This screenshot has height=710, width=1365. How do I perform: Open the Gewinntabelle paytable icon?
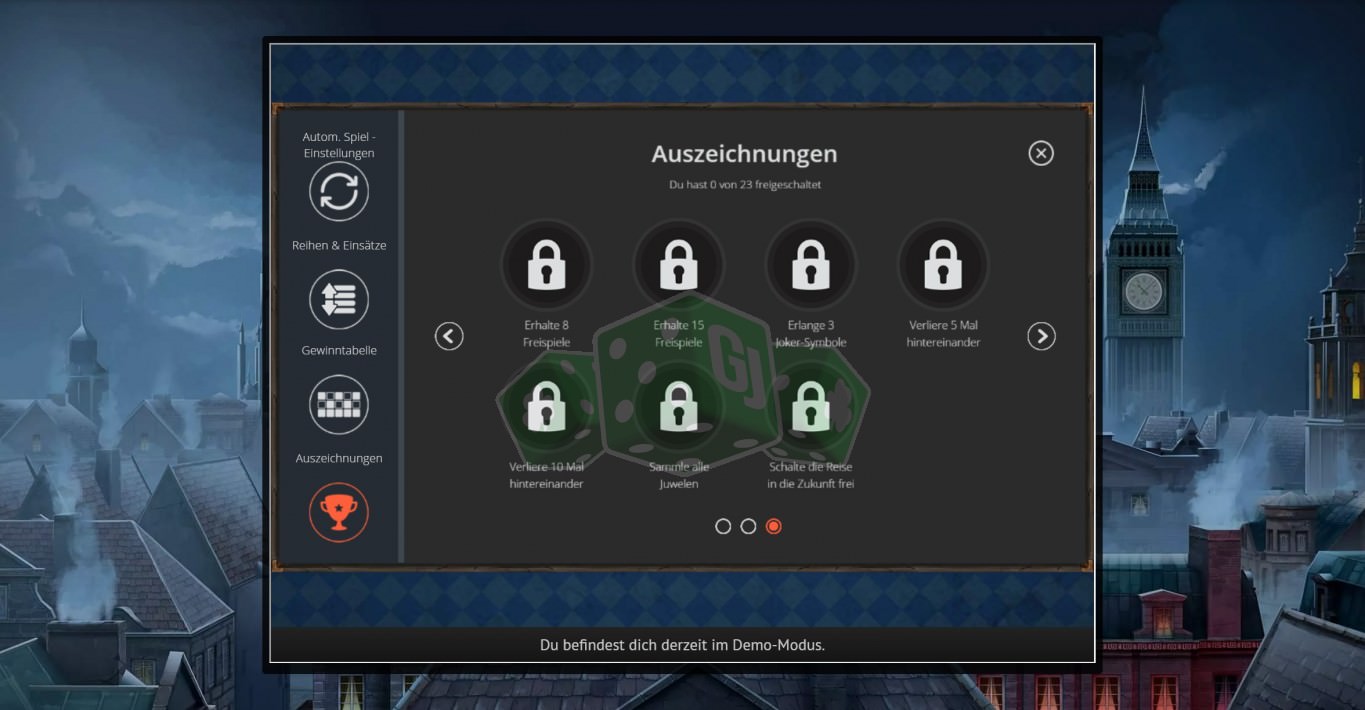click(x=339, y=405)
